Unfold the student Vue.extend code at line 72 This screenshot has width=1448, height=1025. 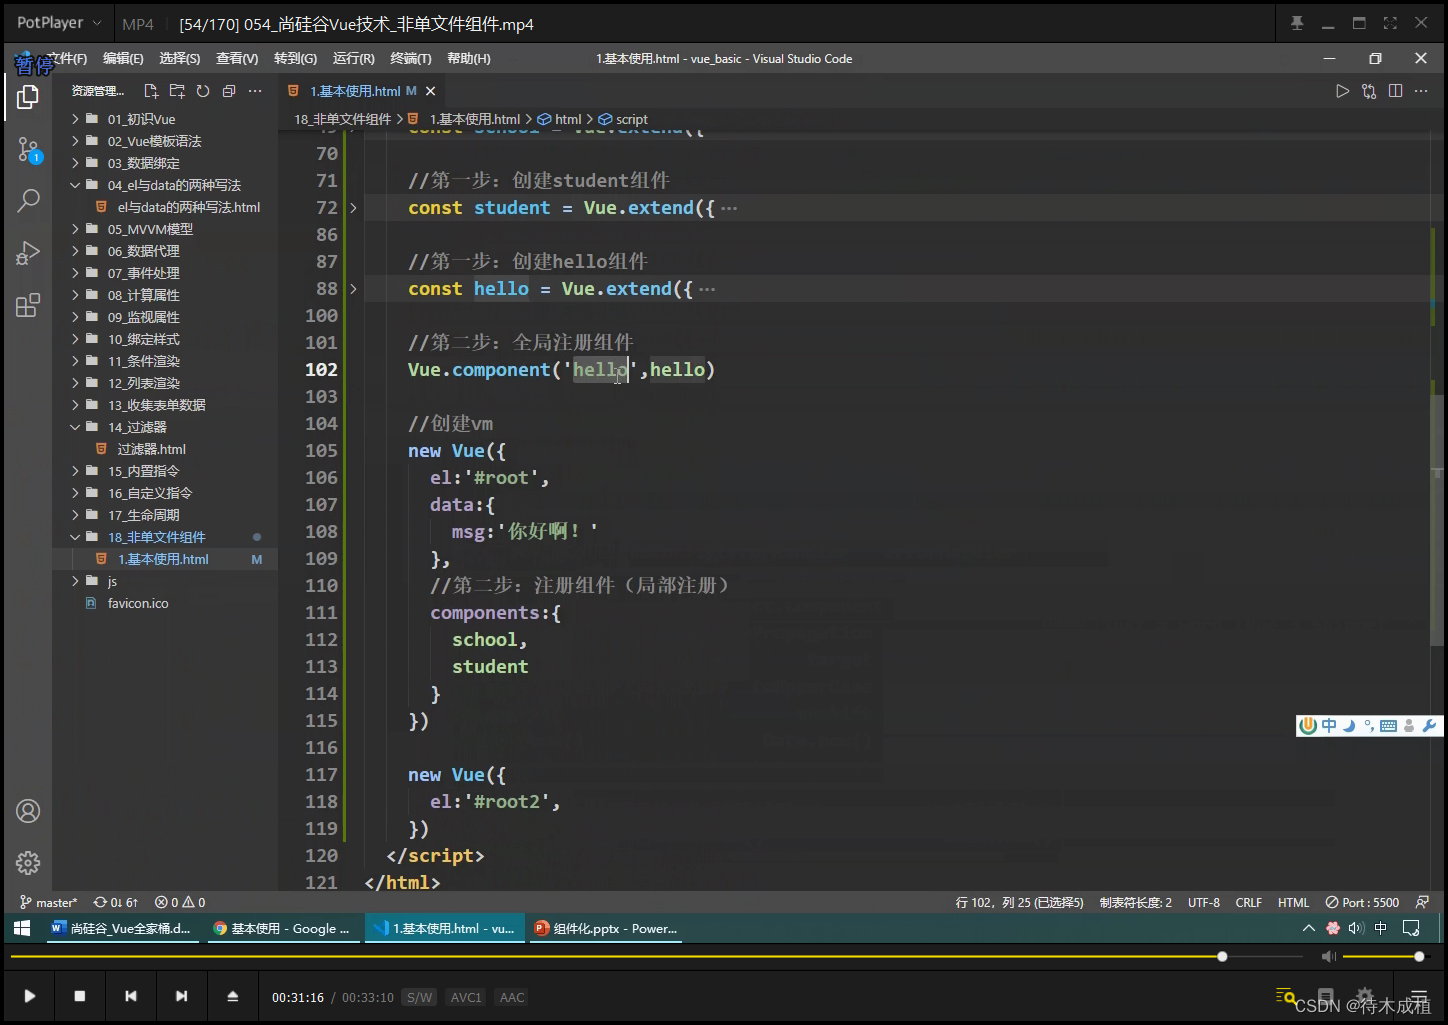pyautogui.click(x=353, y=208)
